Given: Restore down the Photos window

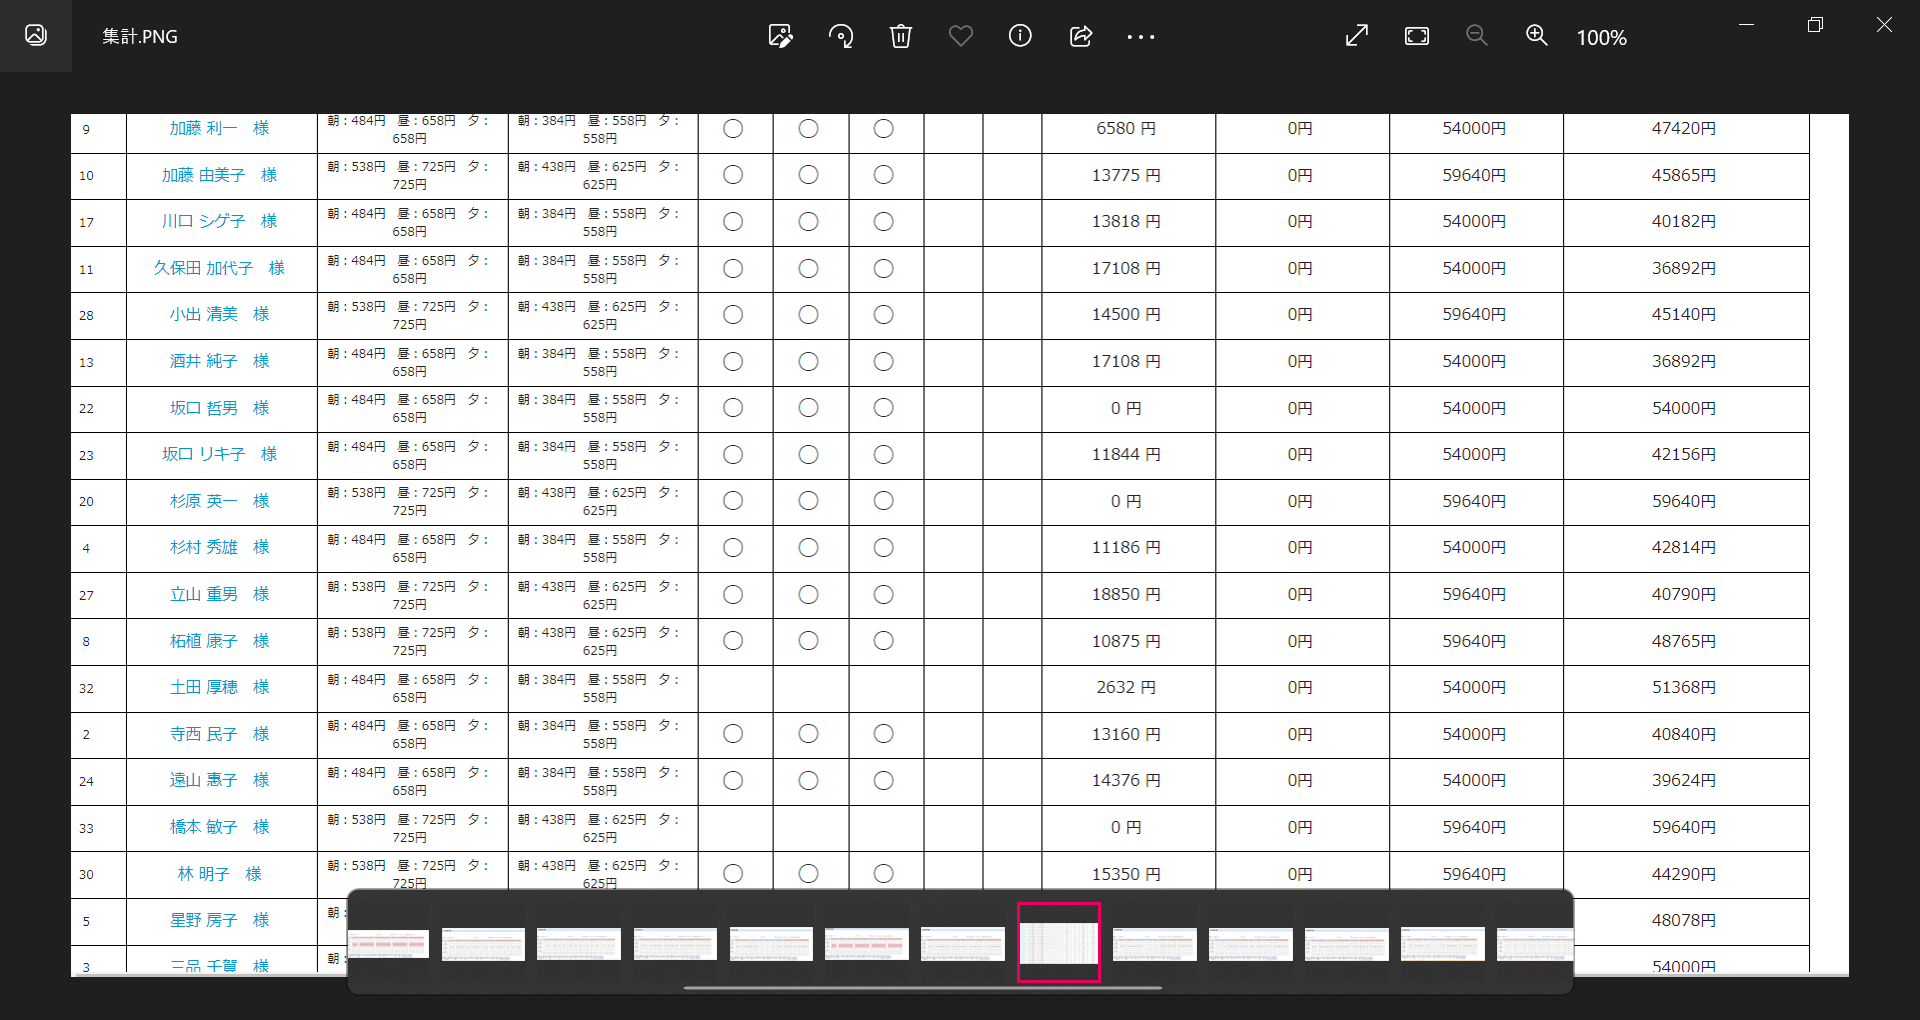Looking at the screenshot, I should tap(1815, 25).
